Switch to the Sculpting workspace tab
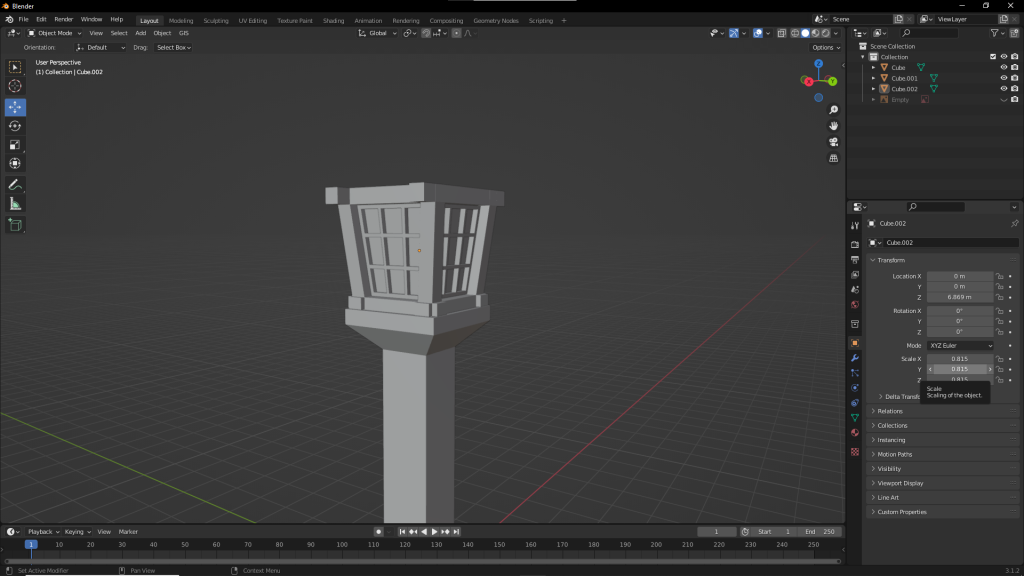The height and width of the screenshot is (576, 1024). pos(216,20)
